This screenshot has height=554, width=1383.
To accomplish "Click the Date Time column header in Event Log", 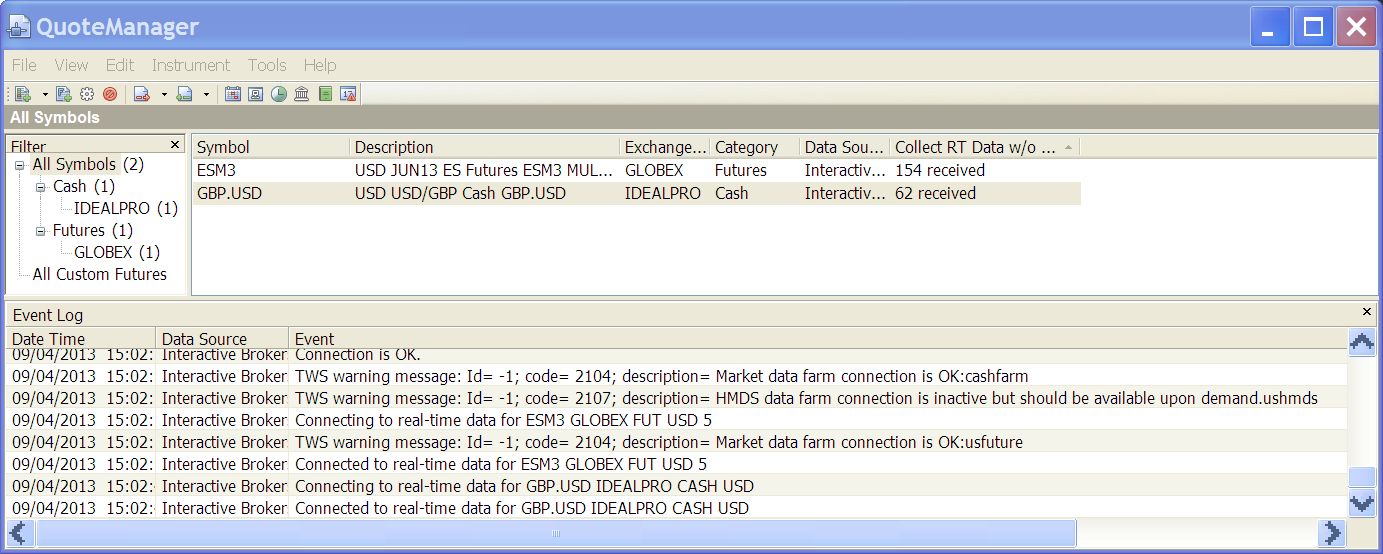I will pyautogui.click(x=80, y=339).
